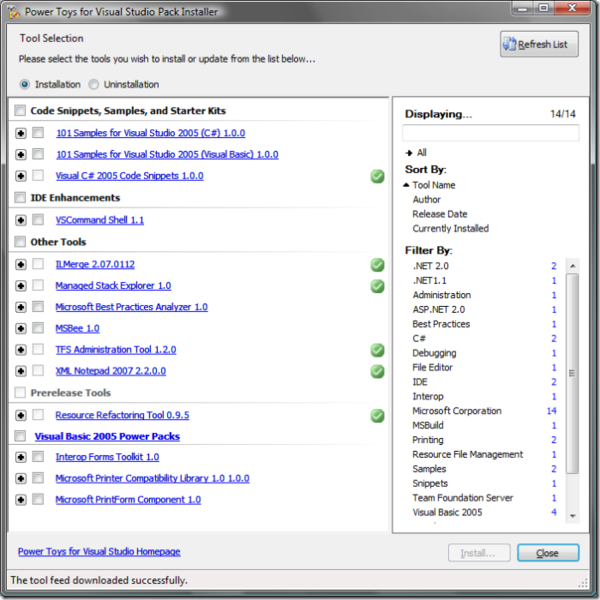The width and height of the screenshot is (600, 600).
Task: Expand 101 Samples for Visual Studio C# entry
Action: [21, 133]
